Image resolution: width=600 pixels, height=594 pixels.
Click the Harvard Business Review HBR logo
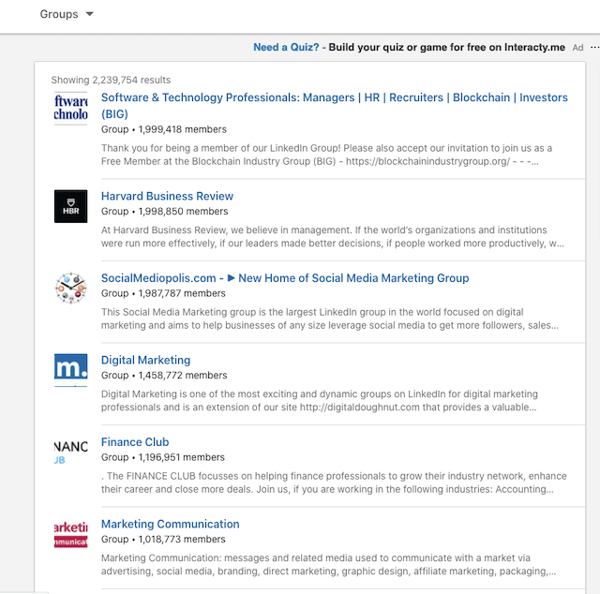(x=71, y=206)
